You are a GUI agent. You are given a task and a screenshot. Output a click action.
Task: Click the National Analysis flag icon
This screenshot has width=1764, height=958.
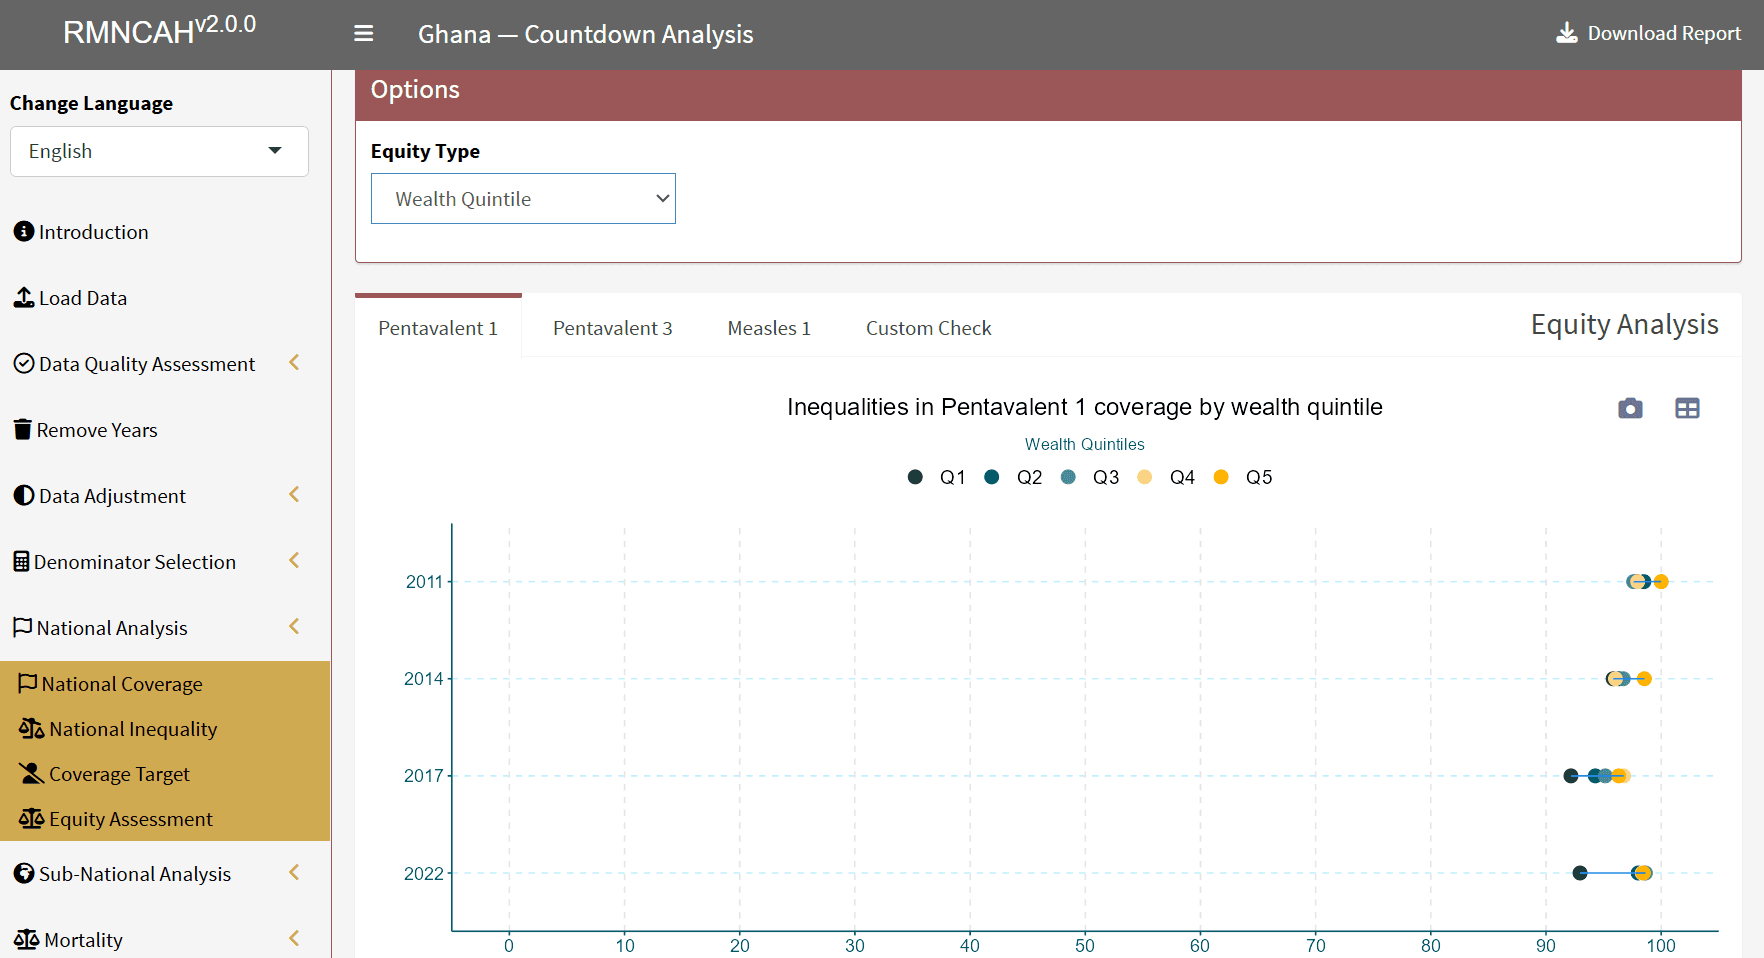pos(23,627)
